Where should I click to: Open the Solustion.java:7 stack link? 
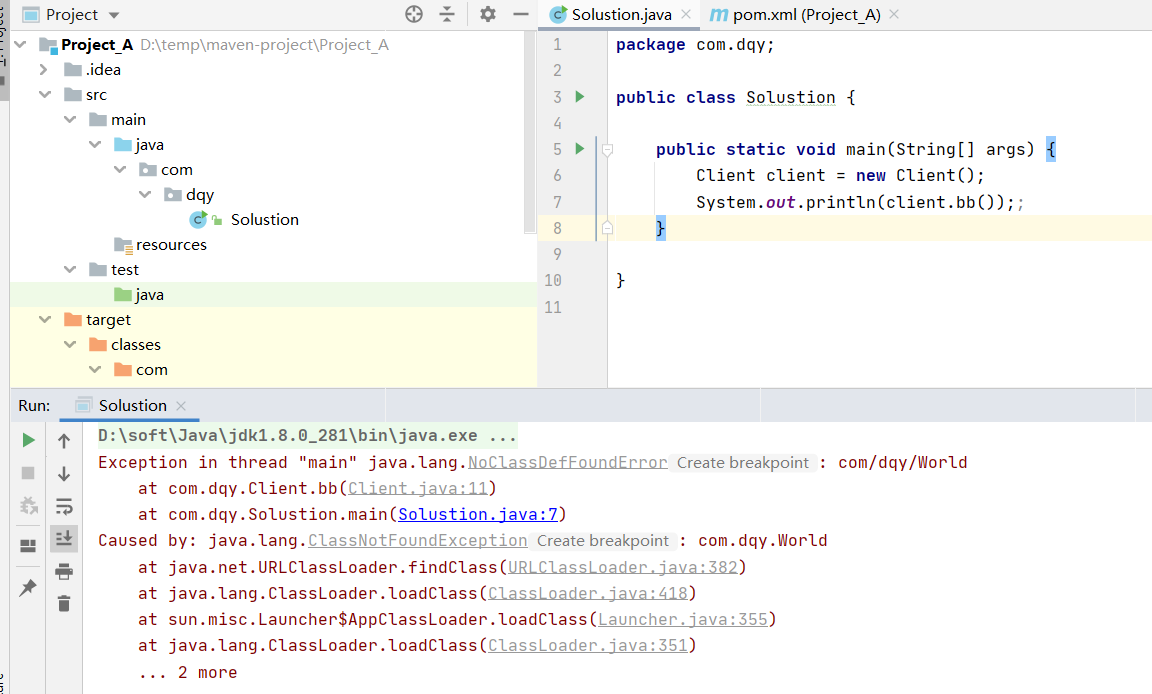click(x=478, y=515)
